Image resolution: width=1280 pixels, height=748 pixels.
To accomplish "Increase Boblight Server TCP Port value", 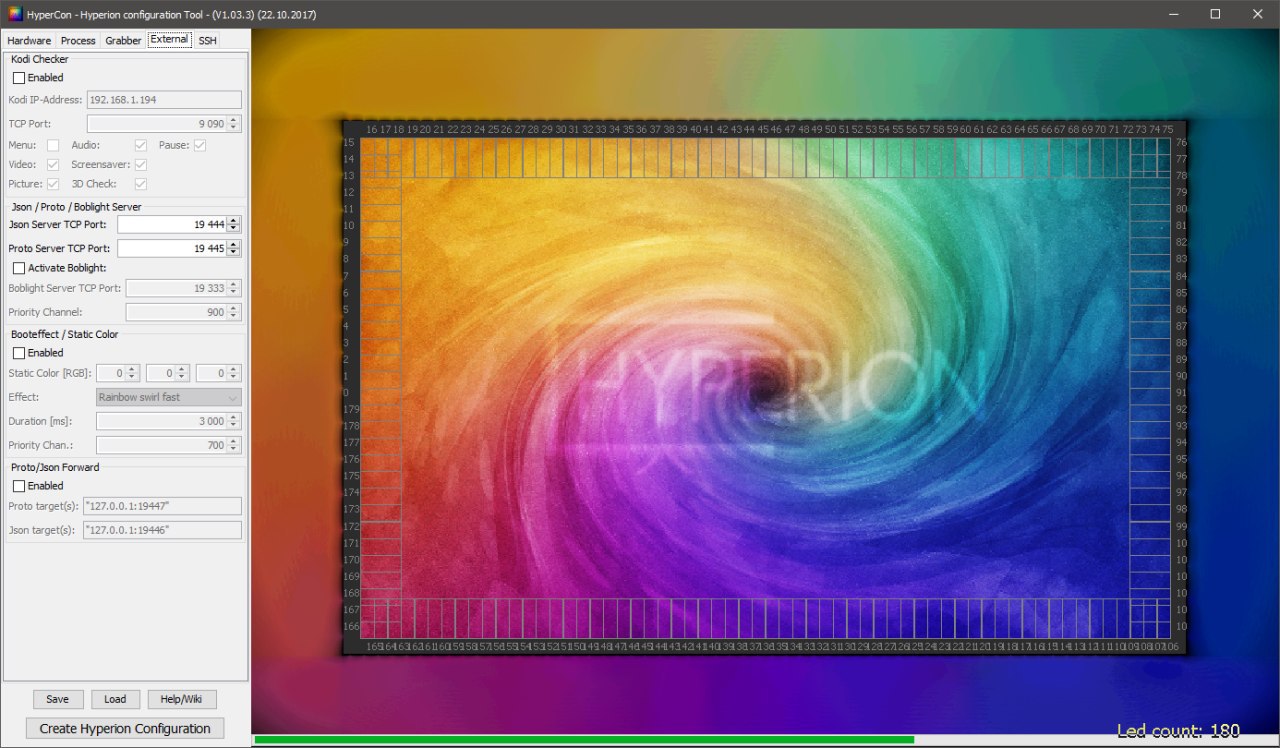I will click(234, 284).
